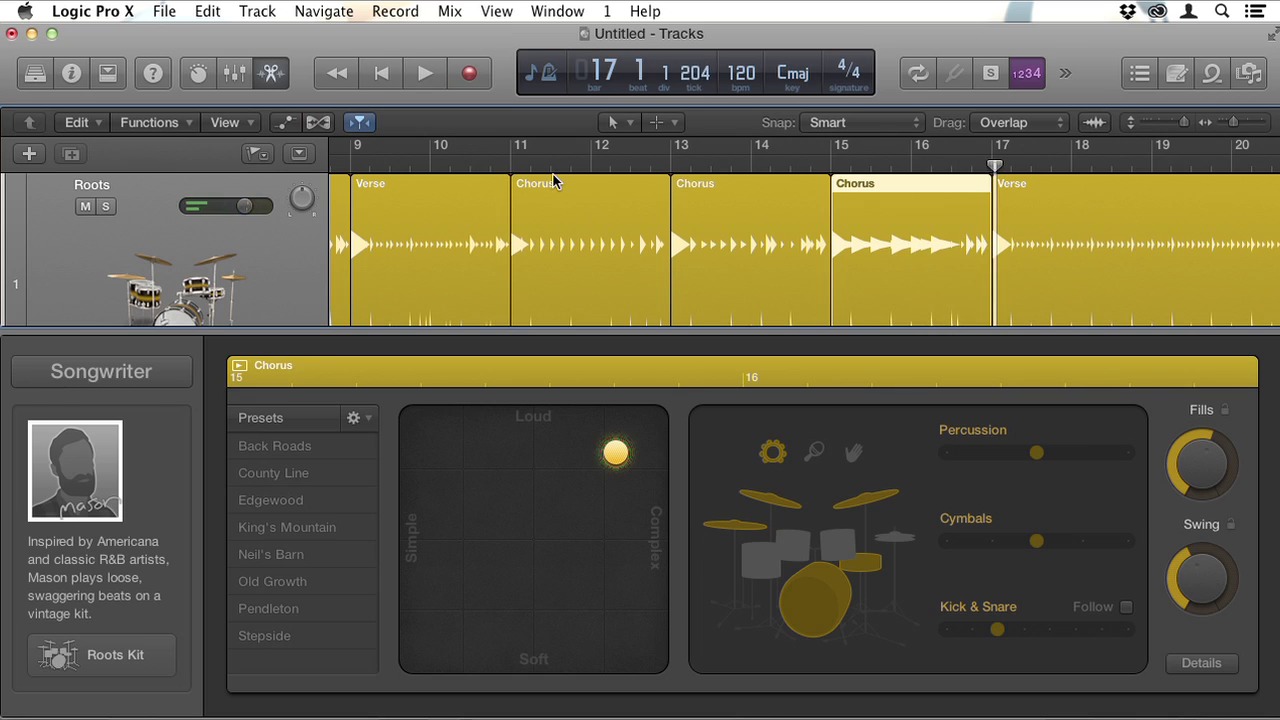Toggle the Editors scissors icon
1280x720 pixels.
(271, 73)
